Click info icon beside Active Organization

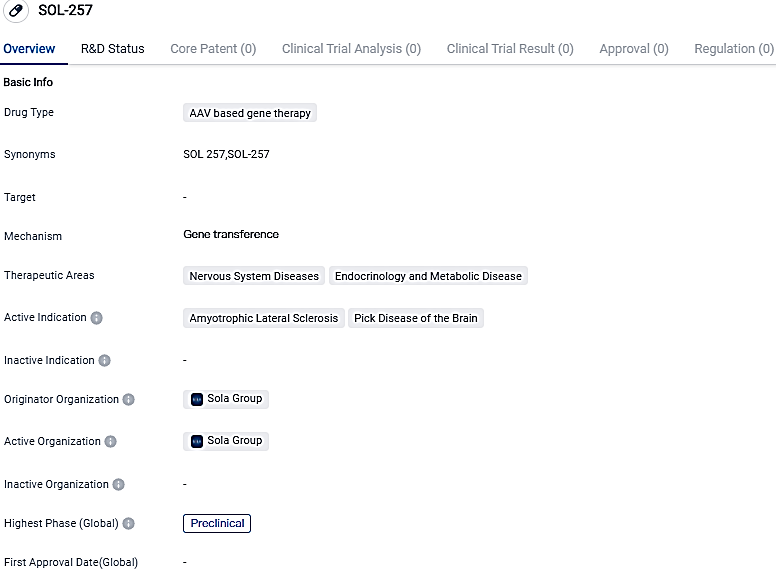click(111, 441)
